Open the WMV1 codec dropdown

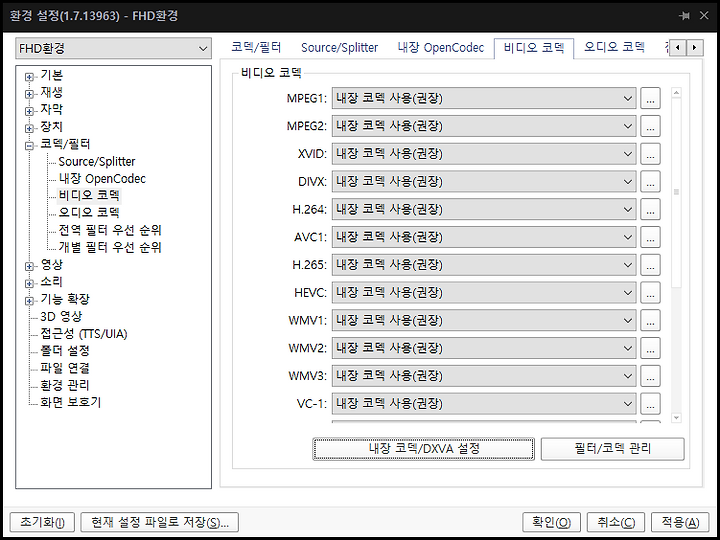tap(484, 321)
